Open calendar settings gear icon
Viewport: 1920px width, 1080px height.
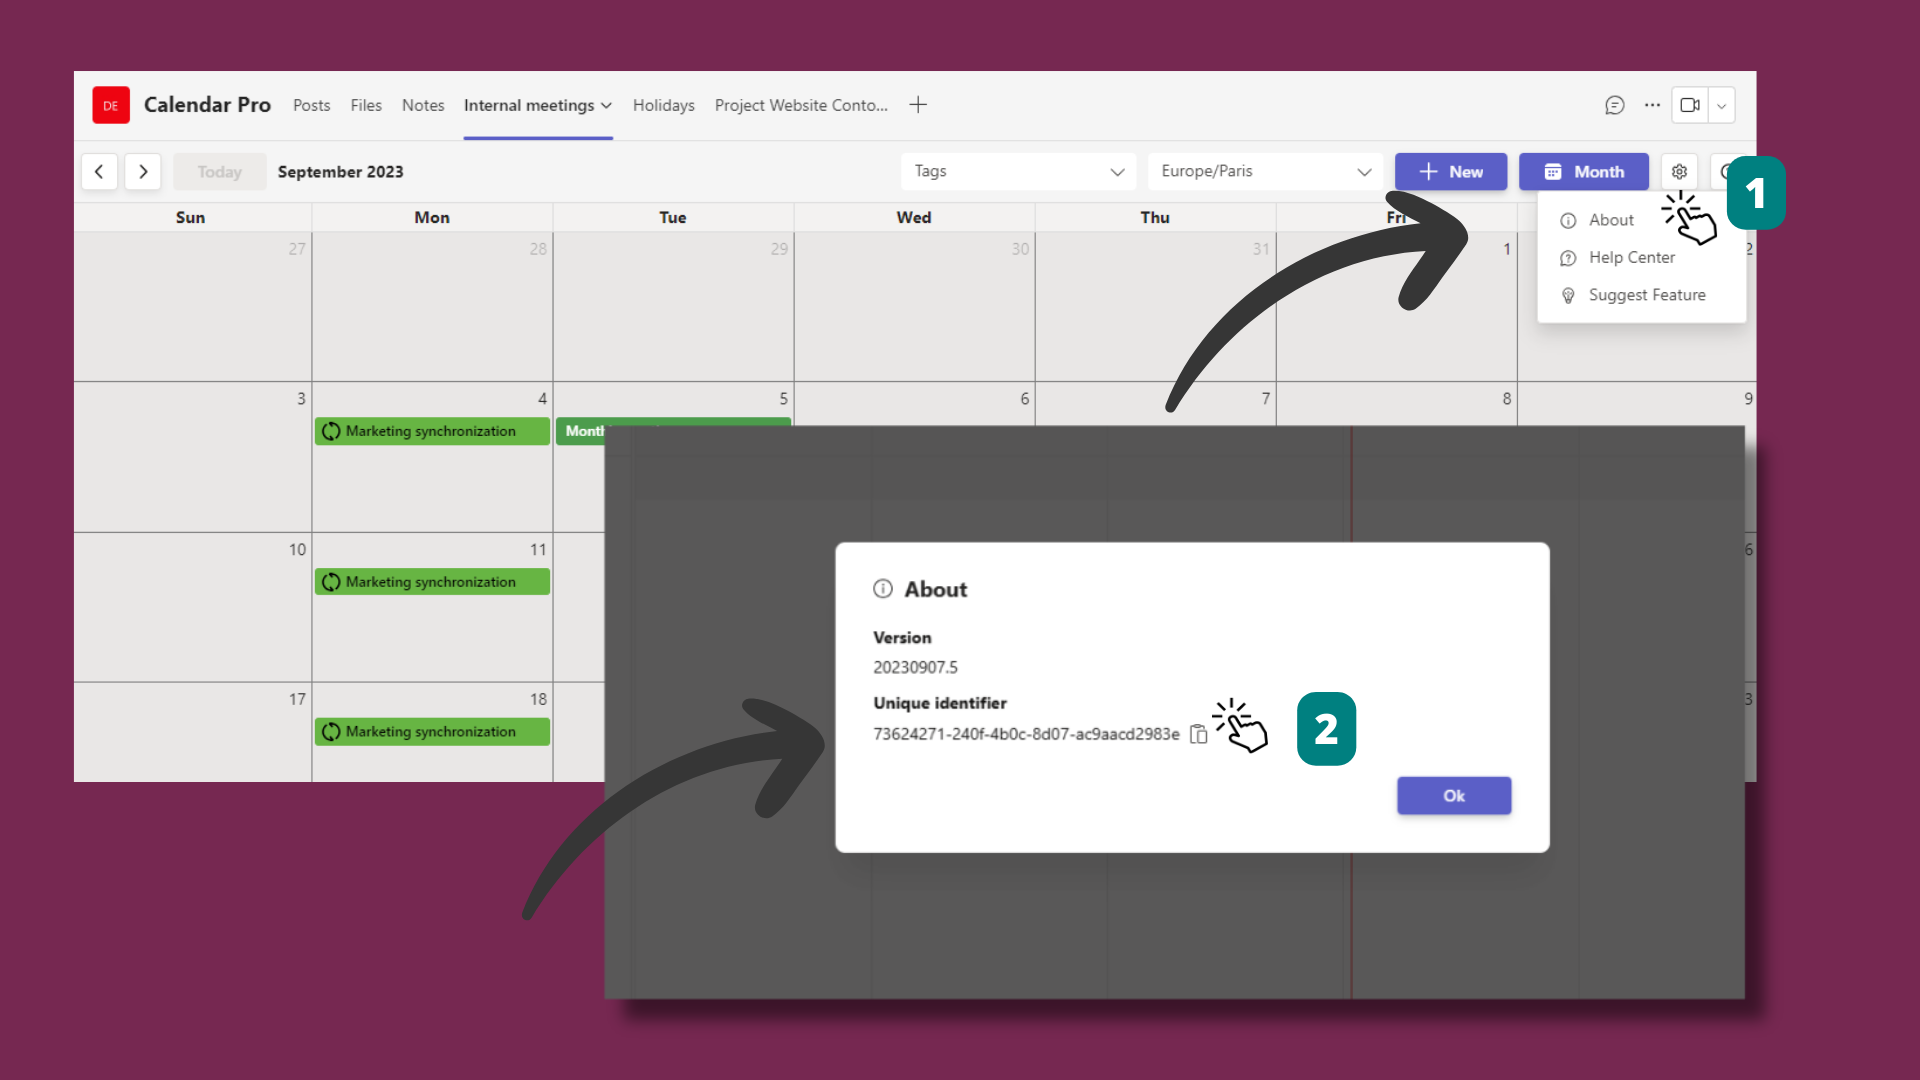1679,172
